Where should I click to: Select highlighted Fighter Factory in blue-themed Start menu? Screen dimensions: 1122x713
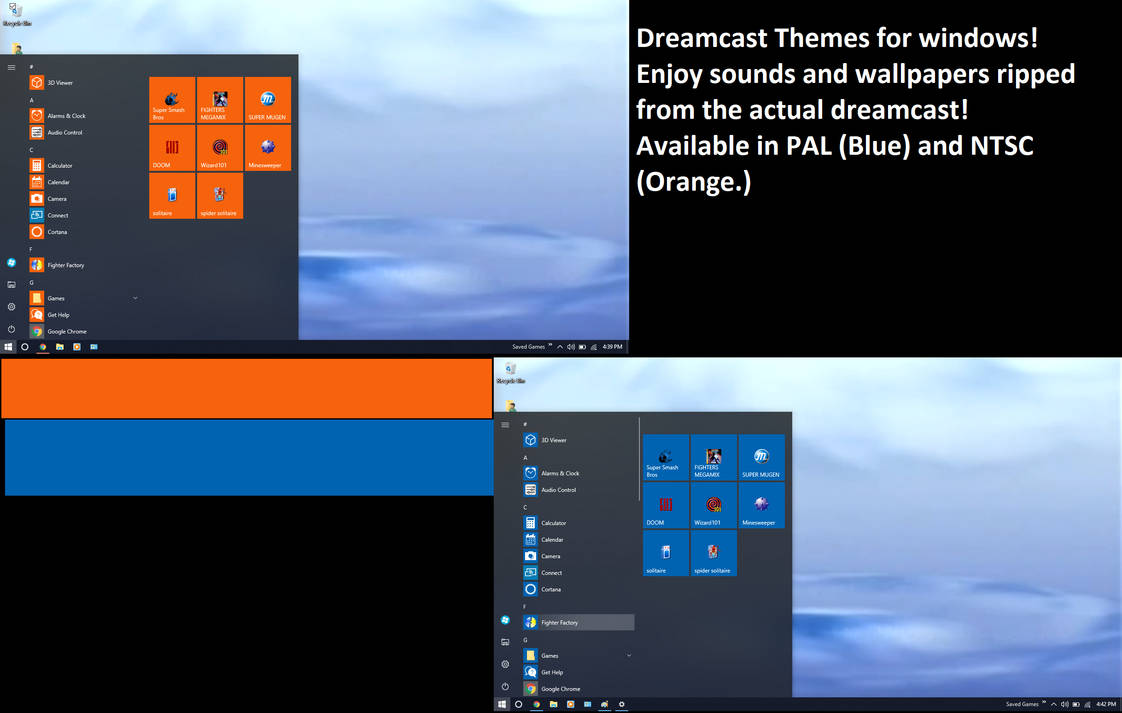[x=577, y=622]
